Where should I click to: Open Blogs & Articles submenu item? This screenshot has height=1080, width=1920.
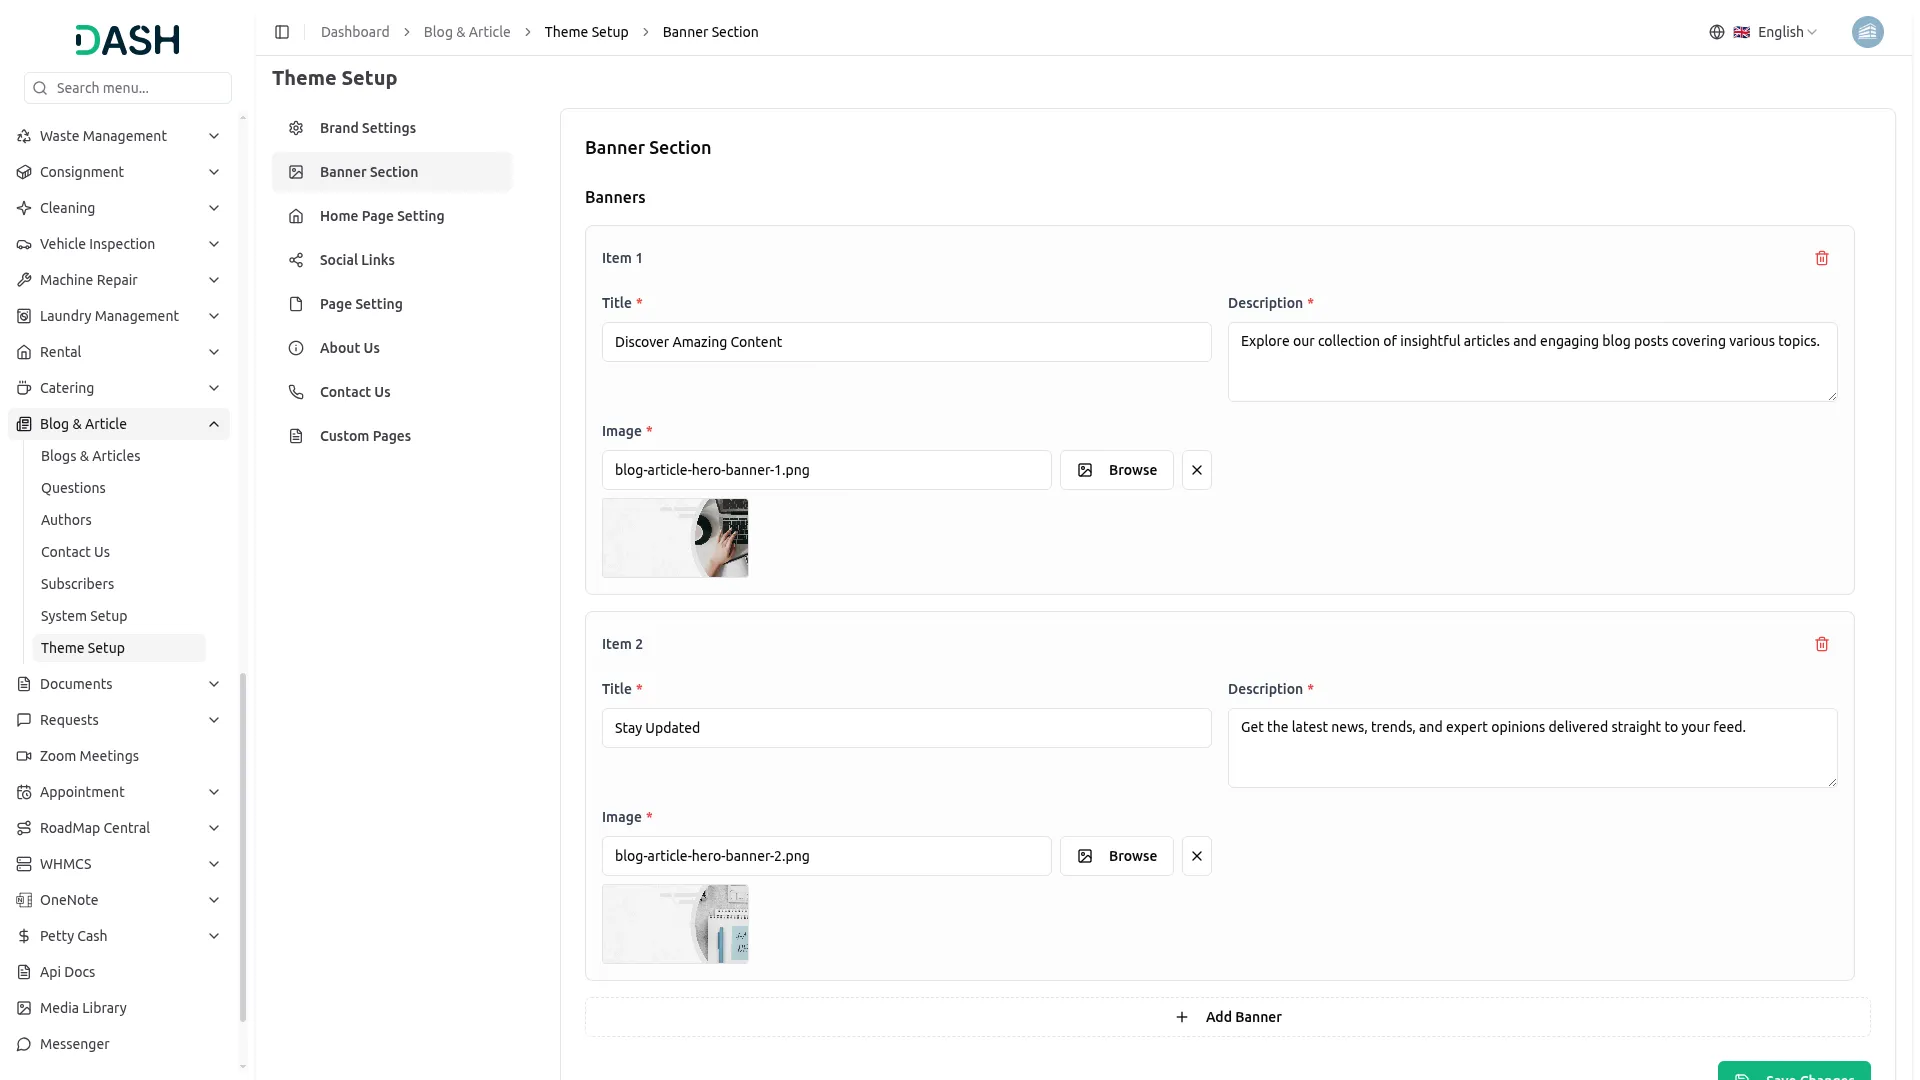pos(119,456)
